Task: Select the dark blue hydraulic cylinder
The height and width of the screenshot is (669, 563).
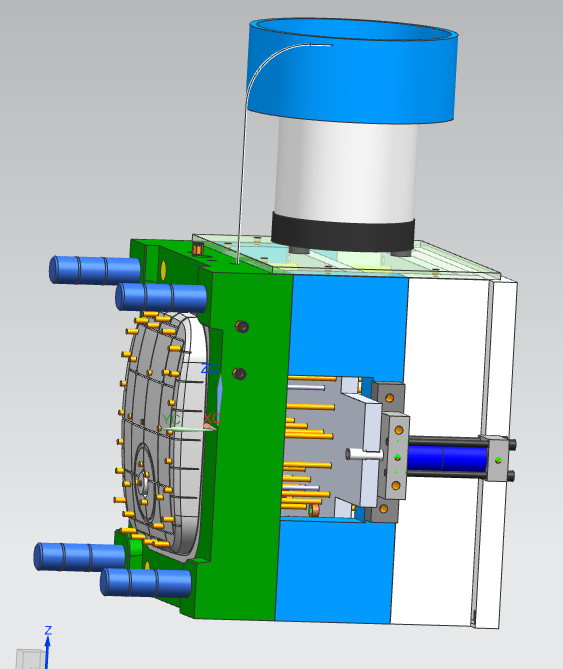Action: [x=448, y=458]
